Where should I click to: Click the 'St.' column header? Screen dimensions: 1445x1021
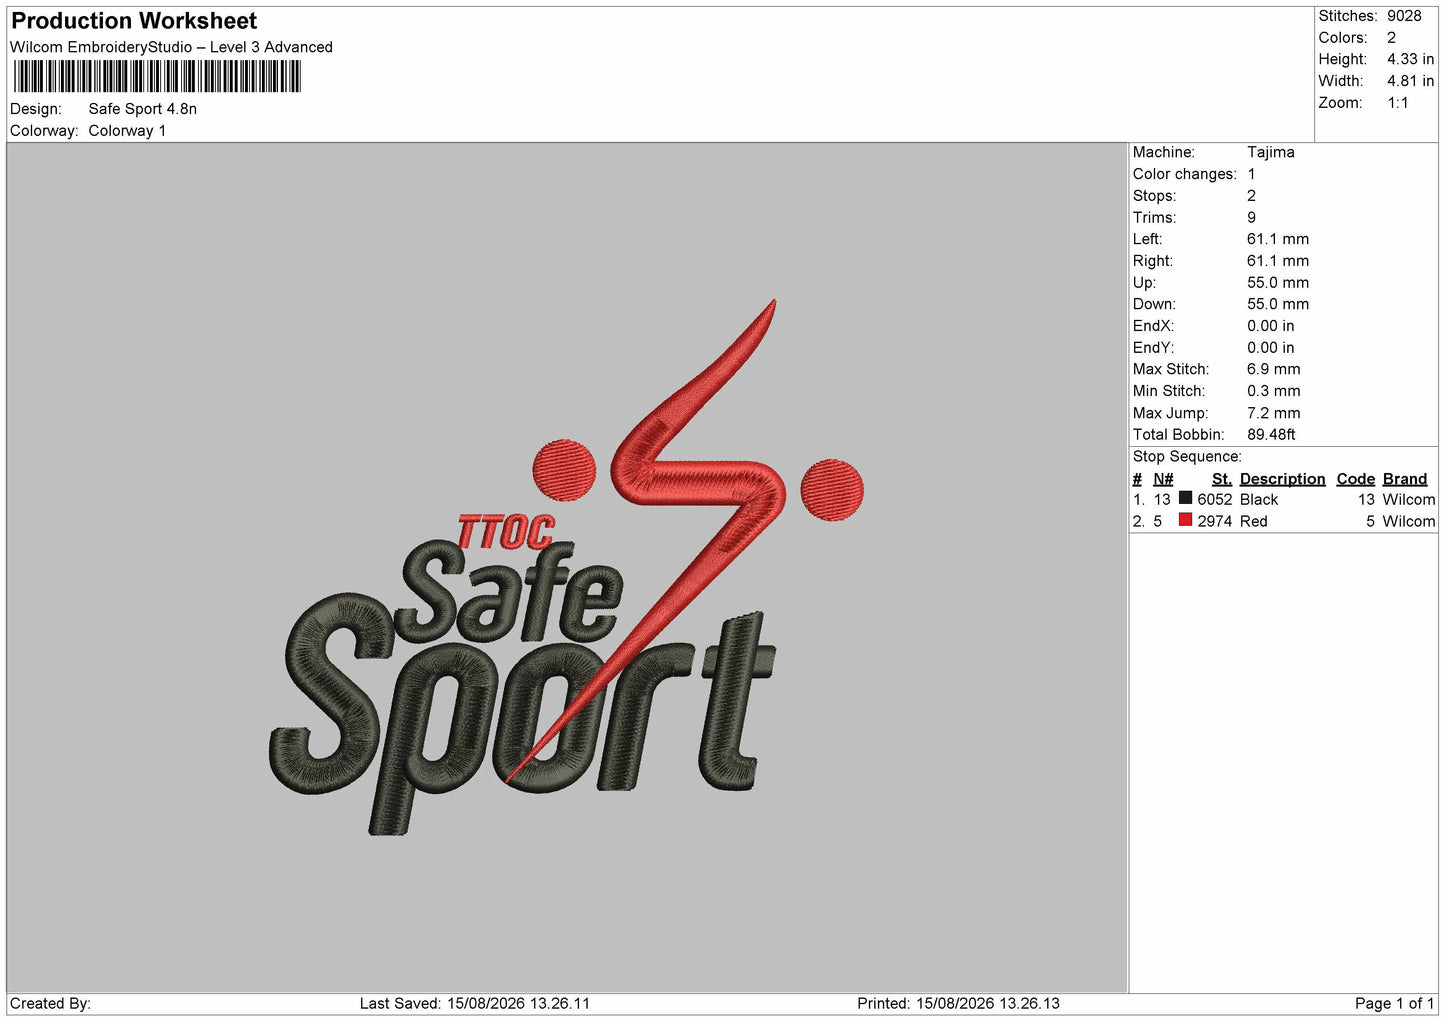pyautogui.click(x=1222, y=479)
